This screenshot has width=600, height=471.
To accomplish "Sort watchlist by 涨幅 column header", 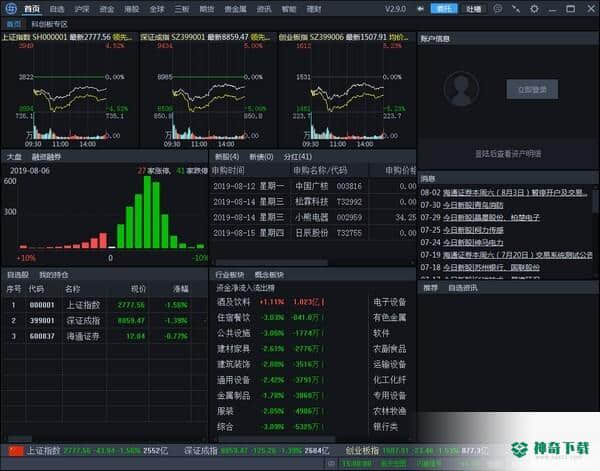I will pos(181,289).
